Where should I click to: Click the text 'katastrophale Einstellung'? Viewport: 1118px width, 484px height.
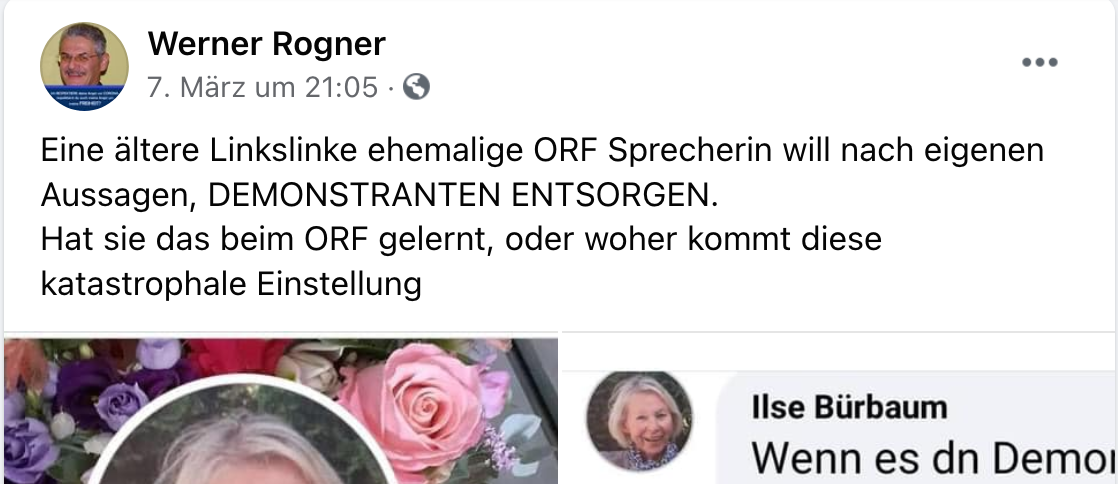click(231, 284)
